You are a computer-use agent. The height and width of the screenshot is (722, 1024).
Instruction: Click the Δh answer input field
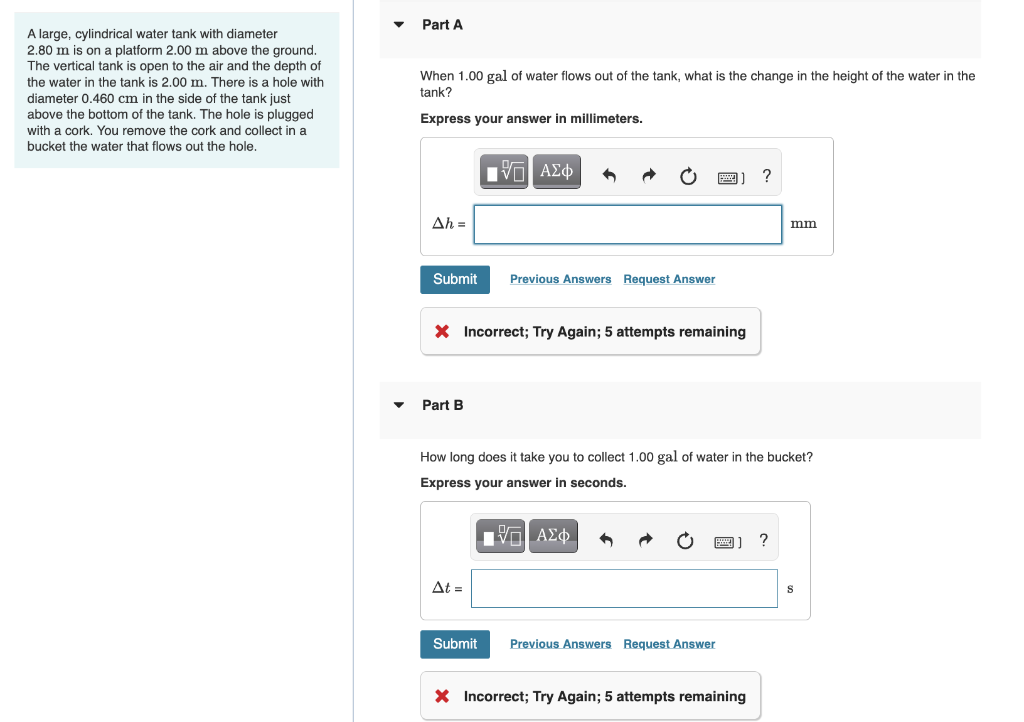(x=627, y=224)
